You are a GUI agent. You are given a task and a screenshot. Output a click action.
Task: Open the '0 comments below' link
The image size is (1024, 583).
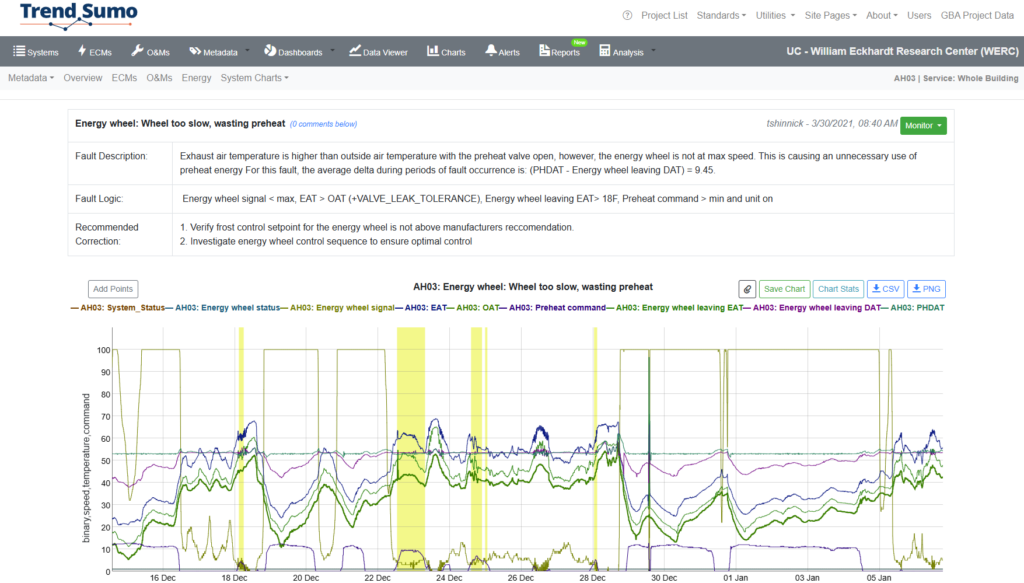323,124
